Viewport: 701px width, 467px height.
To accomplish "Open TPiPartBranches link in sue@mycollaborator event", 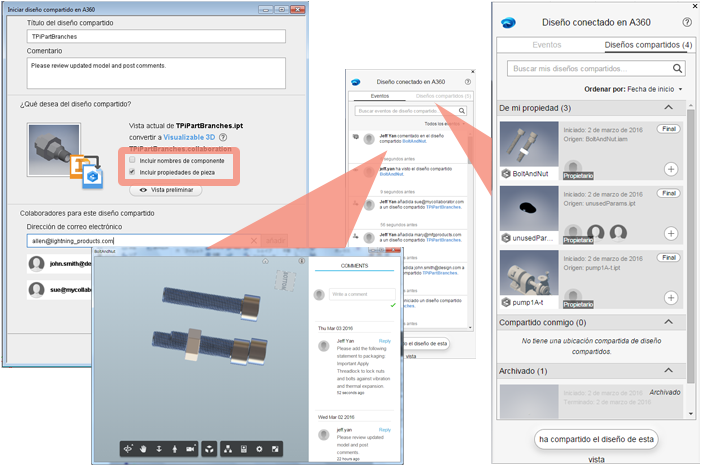I will tap(443, 207).
